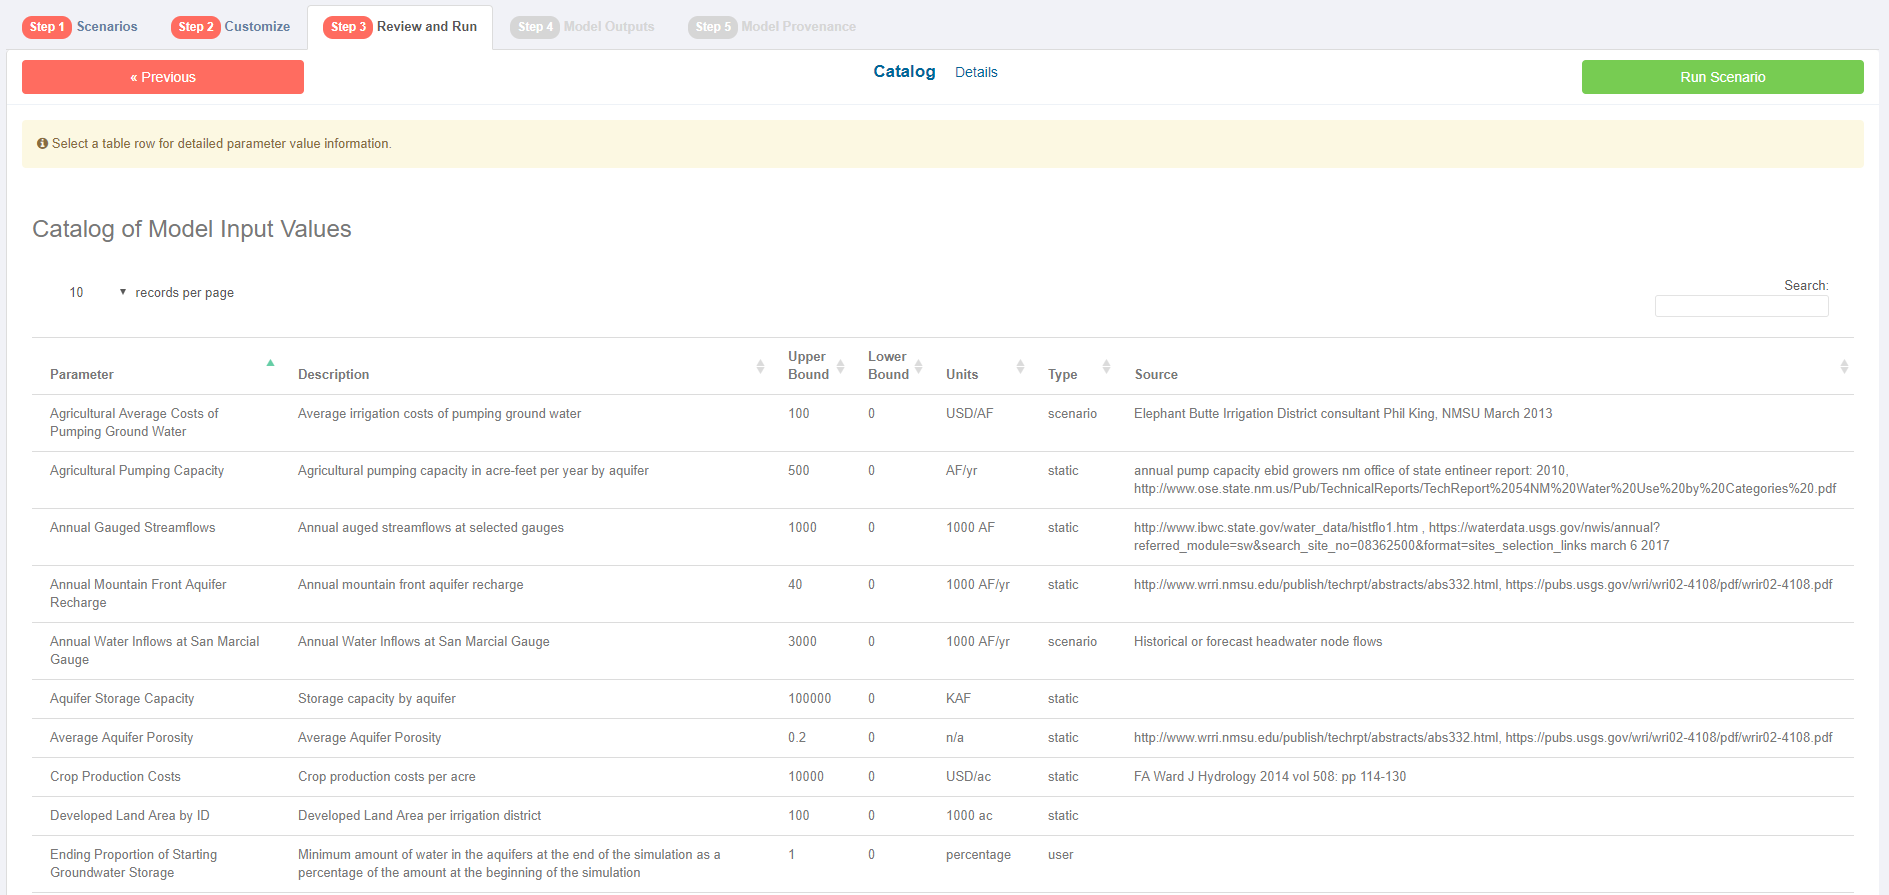Select the Annual Gauged Streamflows row

tap(942, 537)
